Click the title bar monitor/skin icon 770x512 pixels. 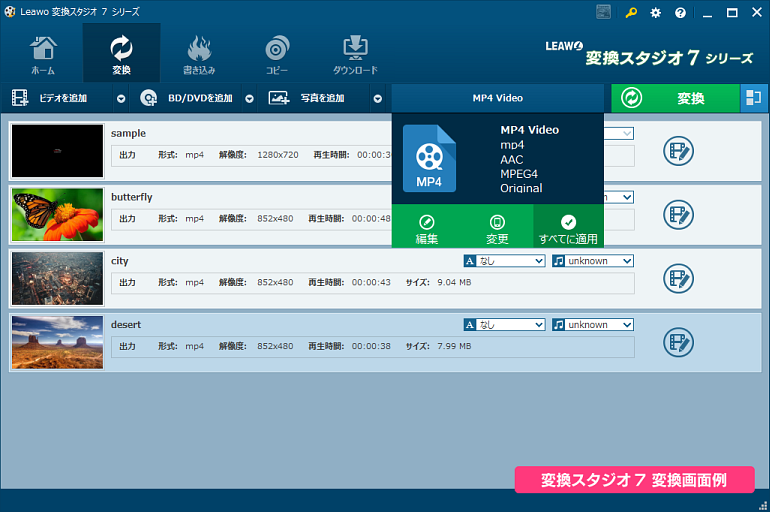click(604, 12)
